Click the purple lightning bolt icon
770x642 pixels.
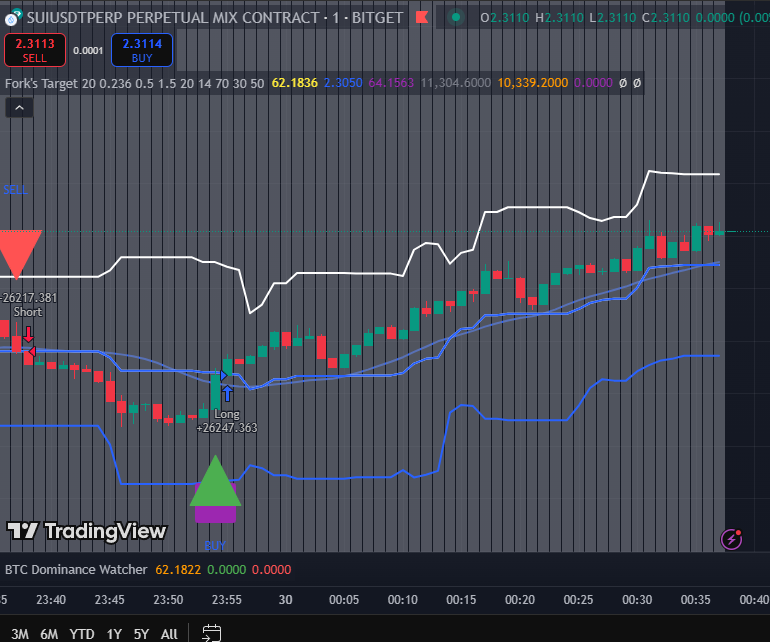pos(731,539)
